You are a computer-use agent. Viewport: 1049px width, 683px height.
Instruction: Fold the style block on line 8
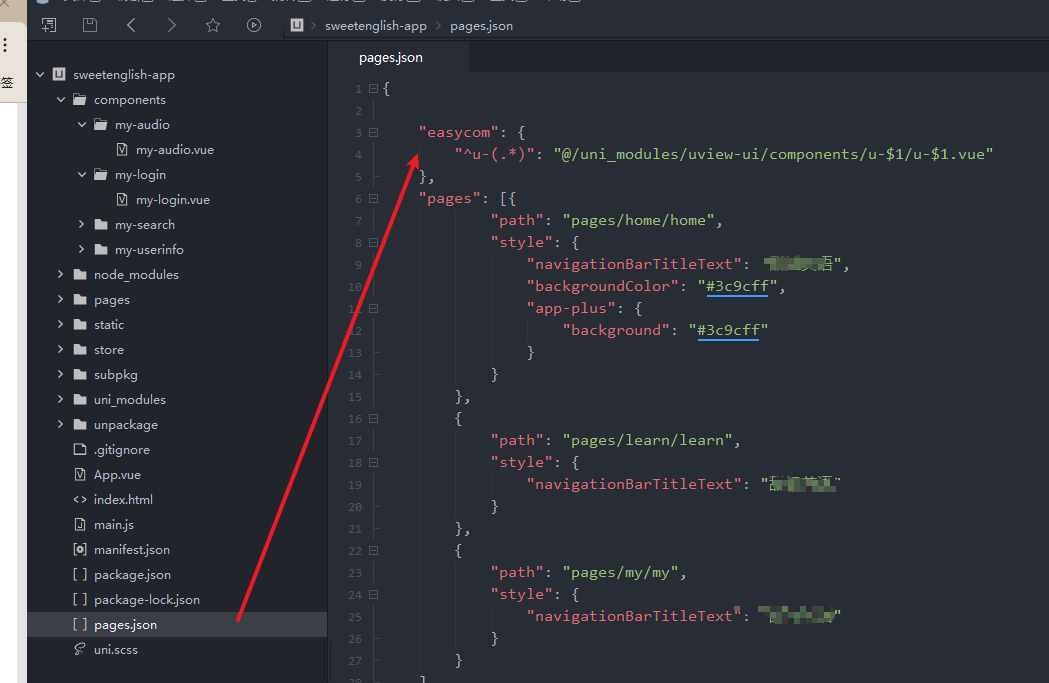[x=373, y=242]
